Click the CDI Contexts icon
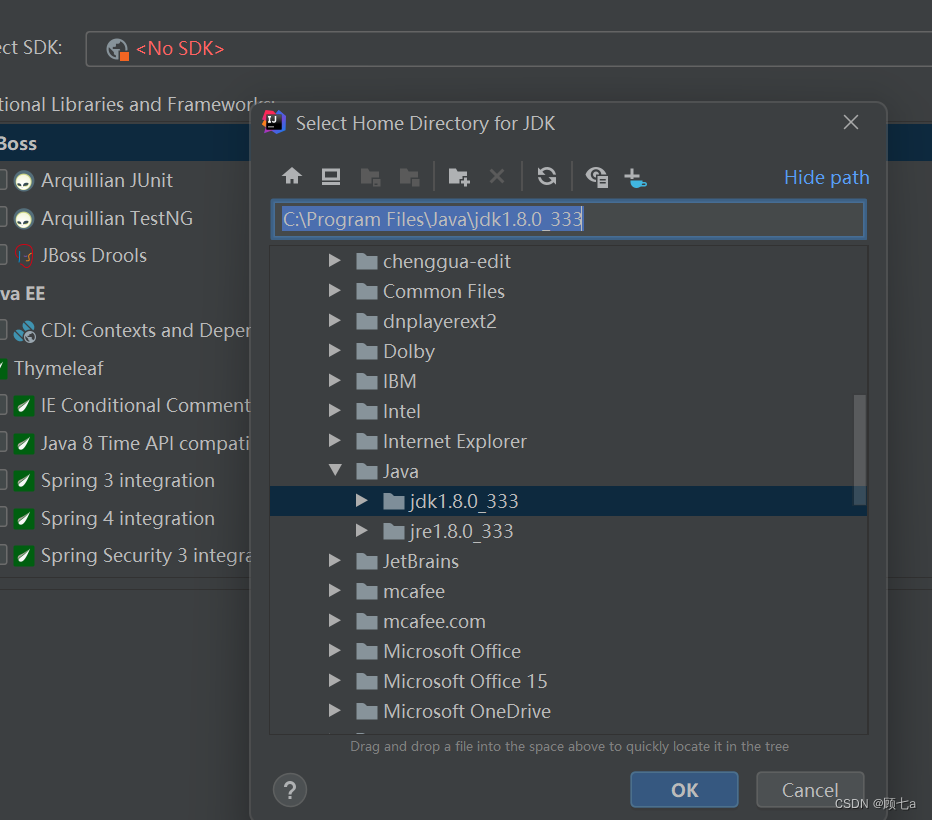Screen dimensions: 932x820 [24, 331]
